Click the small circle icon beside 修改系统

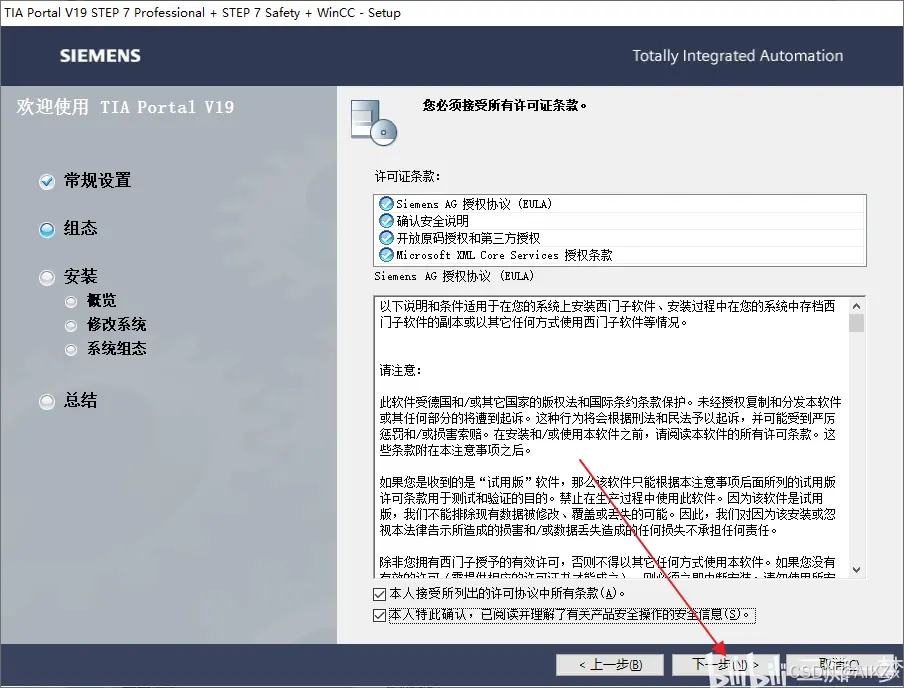click(71, 326)
